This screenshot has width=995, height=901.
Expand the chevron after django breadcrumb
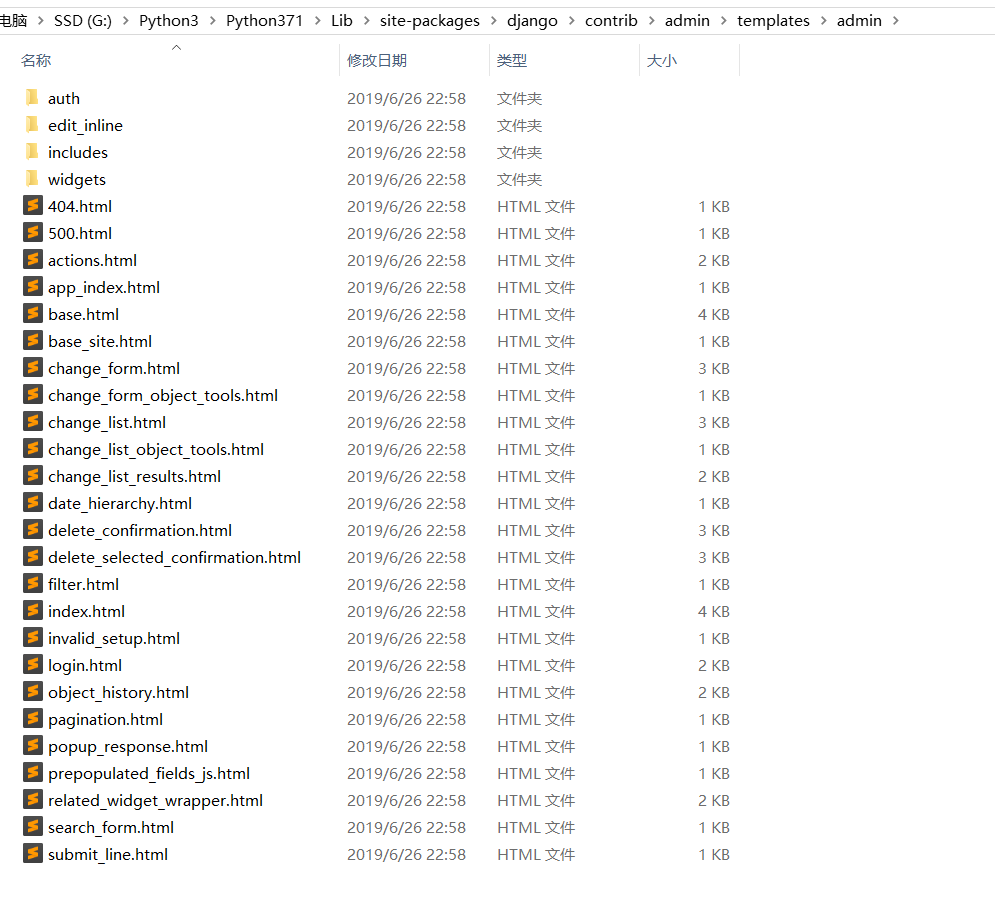(x=571, y=21)
